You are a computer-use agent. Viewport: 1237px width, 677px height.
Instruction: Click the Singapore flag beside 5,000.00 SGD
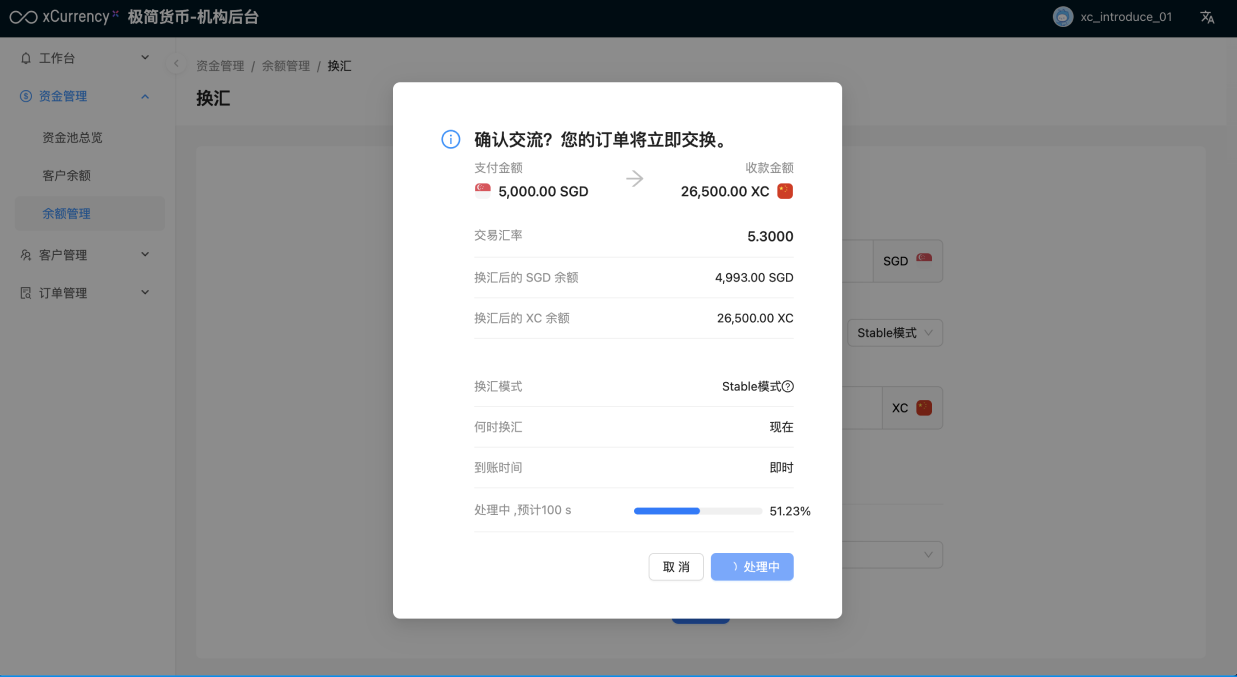483,191
